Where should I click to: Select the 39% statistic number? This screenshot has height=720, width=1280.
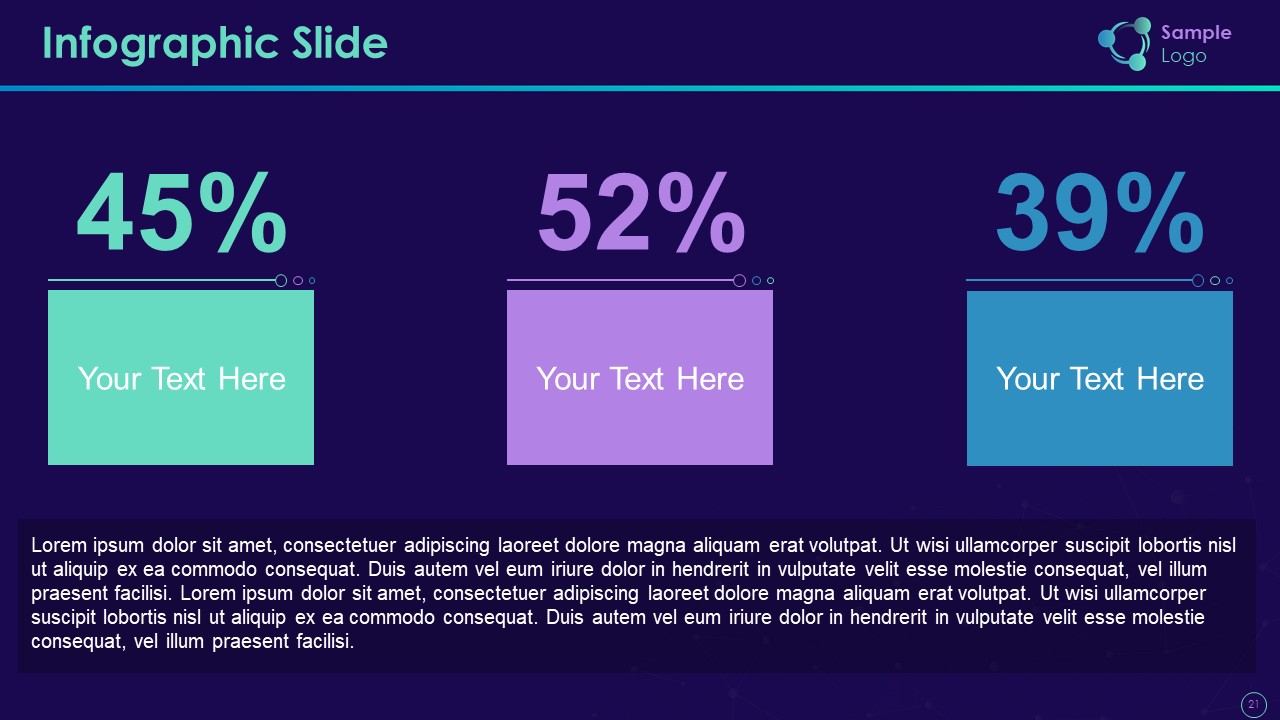[x=1099, y=213]
